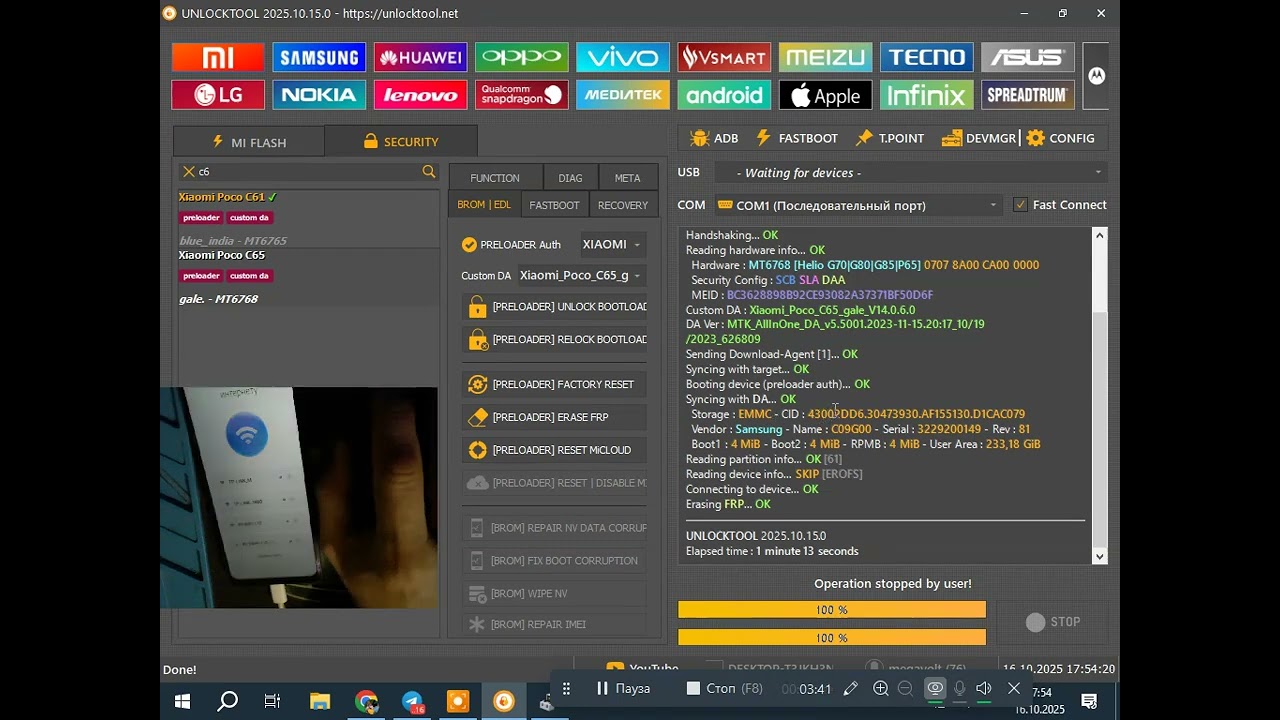Viewport: 1280px width, 720px height.
Task: Clear the model search text with X
Action: (x=188, y=172)
